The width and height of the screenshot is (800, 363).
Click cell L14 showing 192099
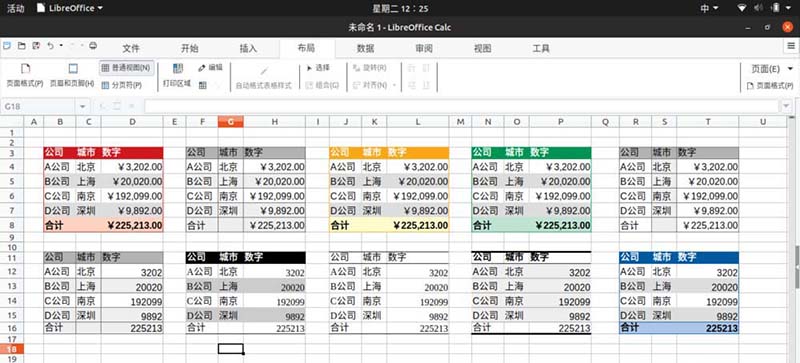(x=418, y=301)
